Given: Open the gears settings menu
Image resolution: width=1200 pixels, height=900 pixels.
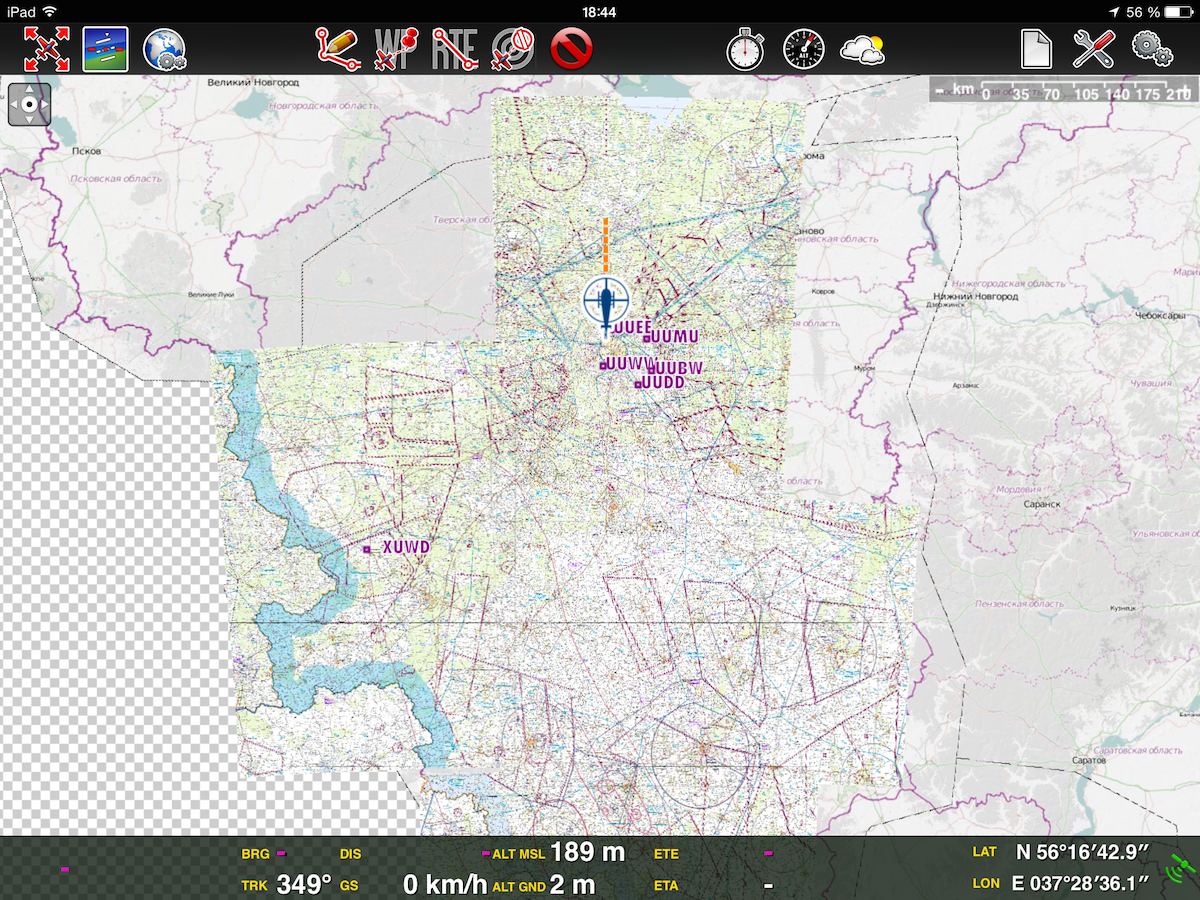Looking at the screenshot, I should (1152, 48).
